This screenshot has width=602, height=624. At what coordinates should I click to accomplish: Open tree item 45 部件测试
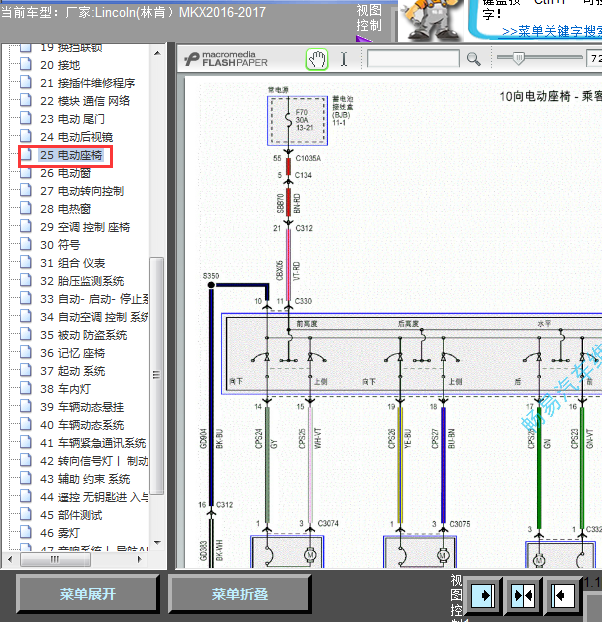[x=71, y=515]
